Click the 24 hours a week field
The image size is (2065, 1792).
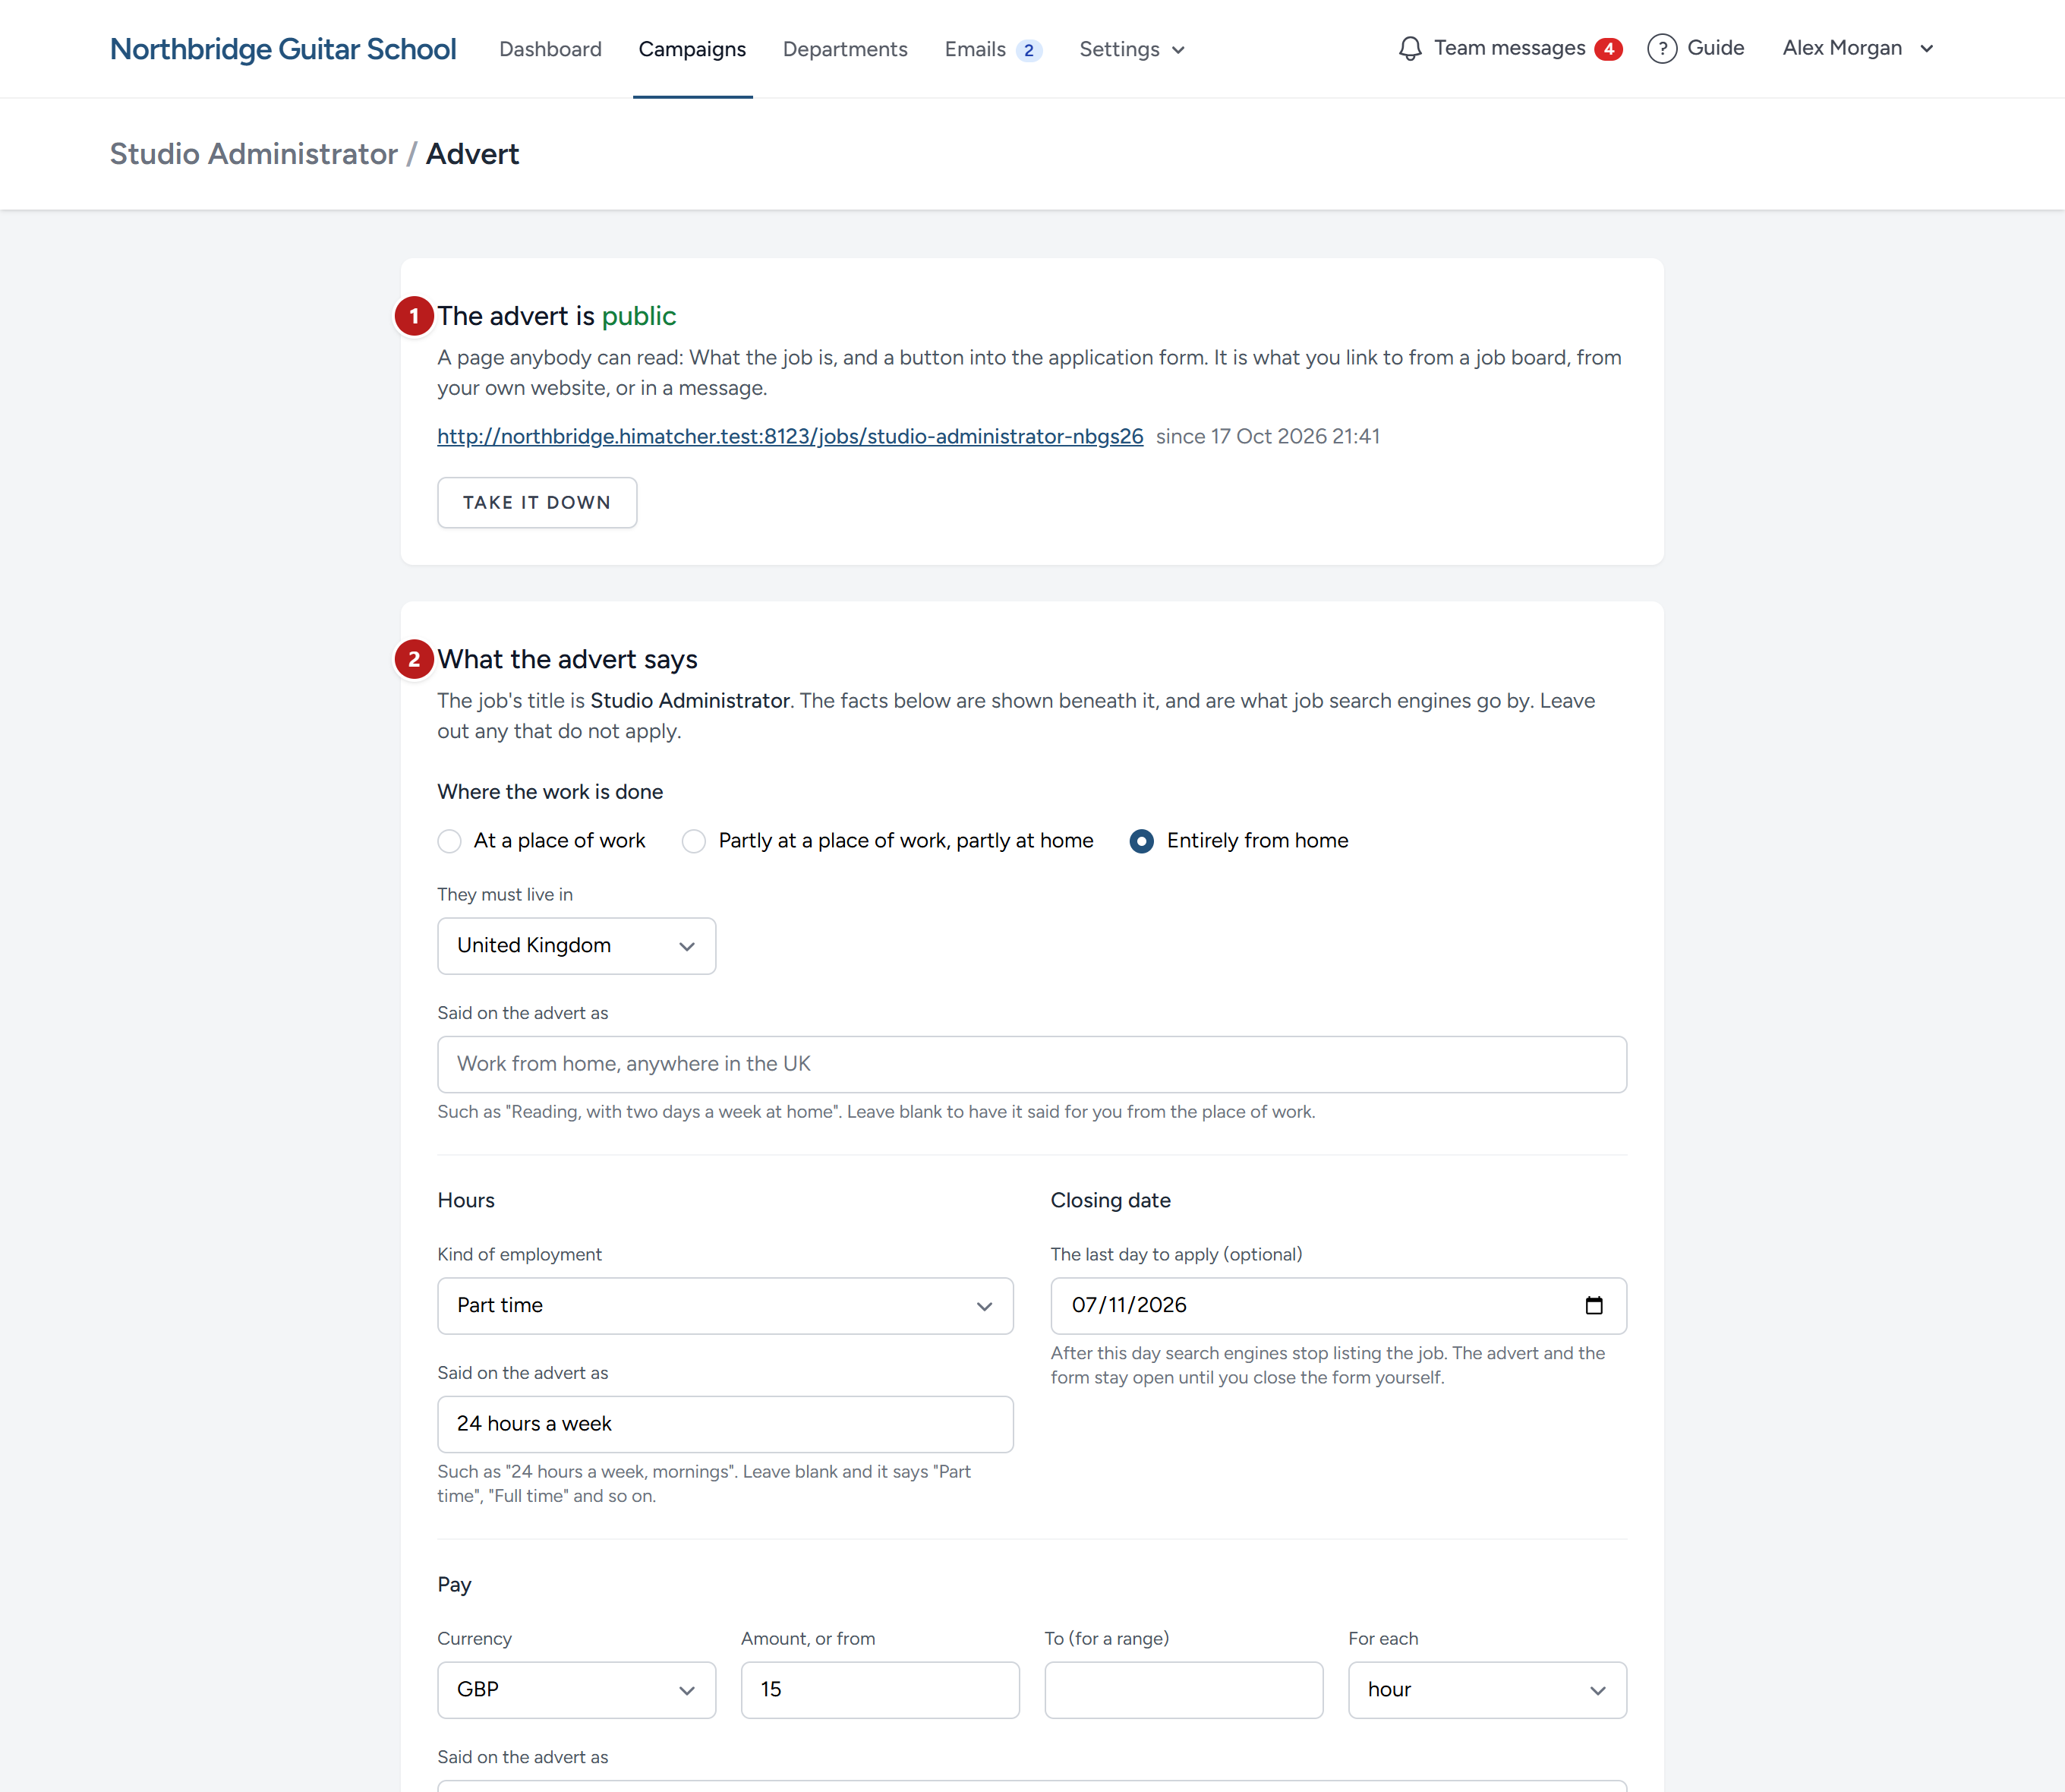(x=725, y=1424)
